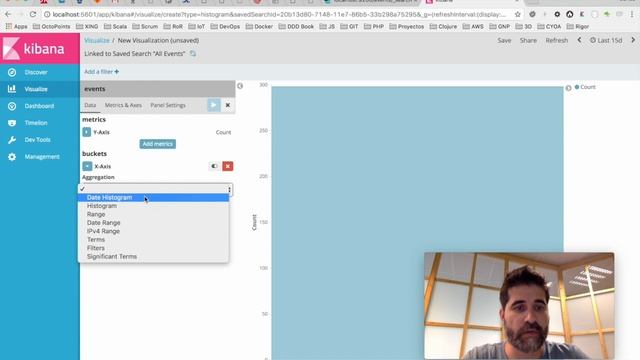Select Filters aggregation
640x360 pixels.
[x=153, y=248]
